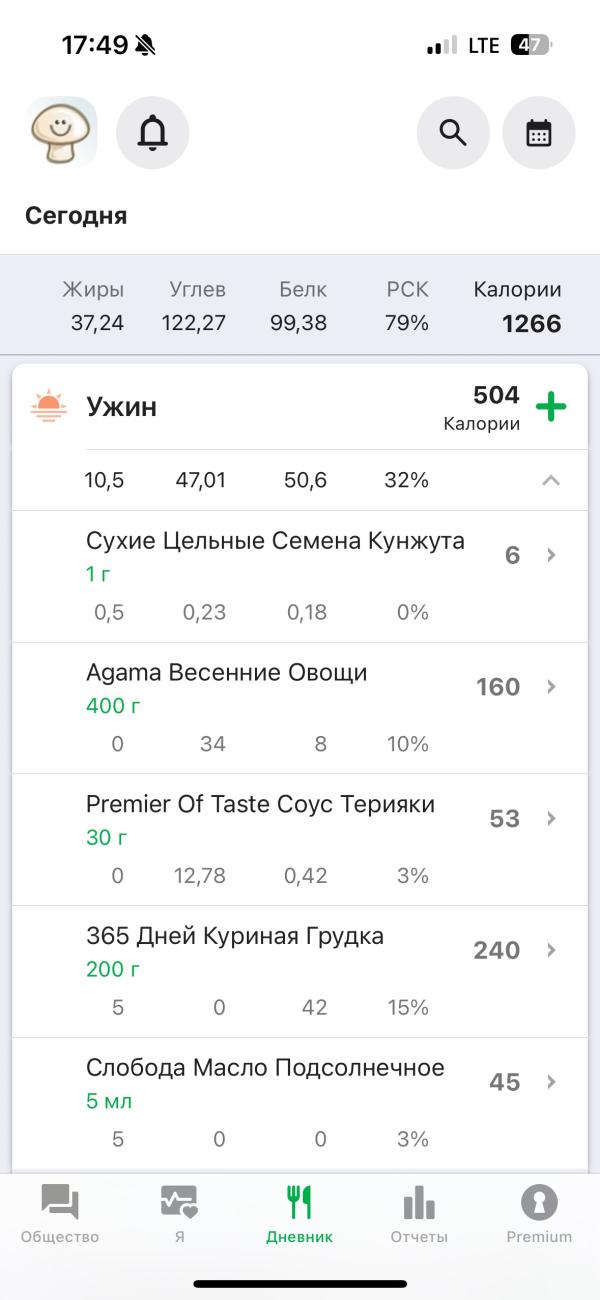
Task: Open notifications bell
Action: click(x=153, y=132)
